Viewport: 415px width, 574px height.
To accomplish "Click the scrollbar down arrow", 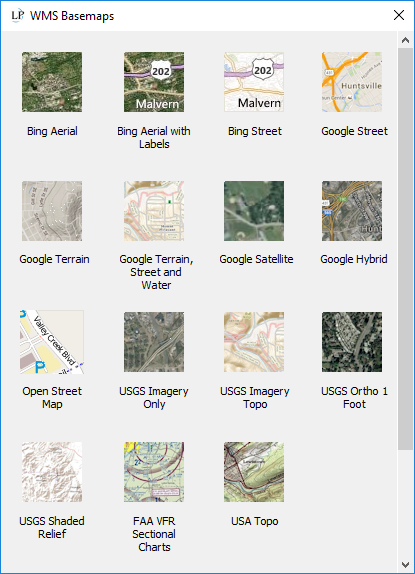I will tap(405, 564).
